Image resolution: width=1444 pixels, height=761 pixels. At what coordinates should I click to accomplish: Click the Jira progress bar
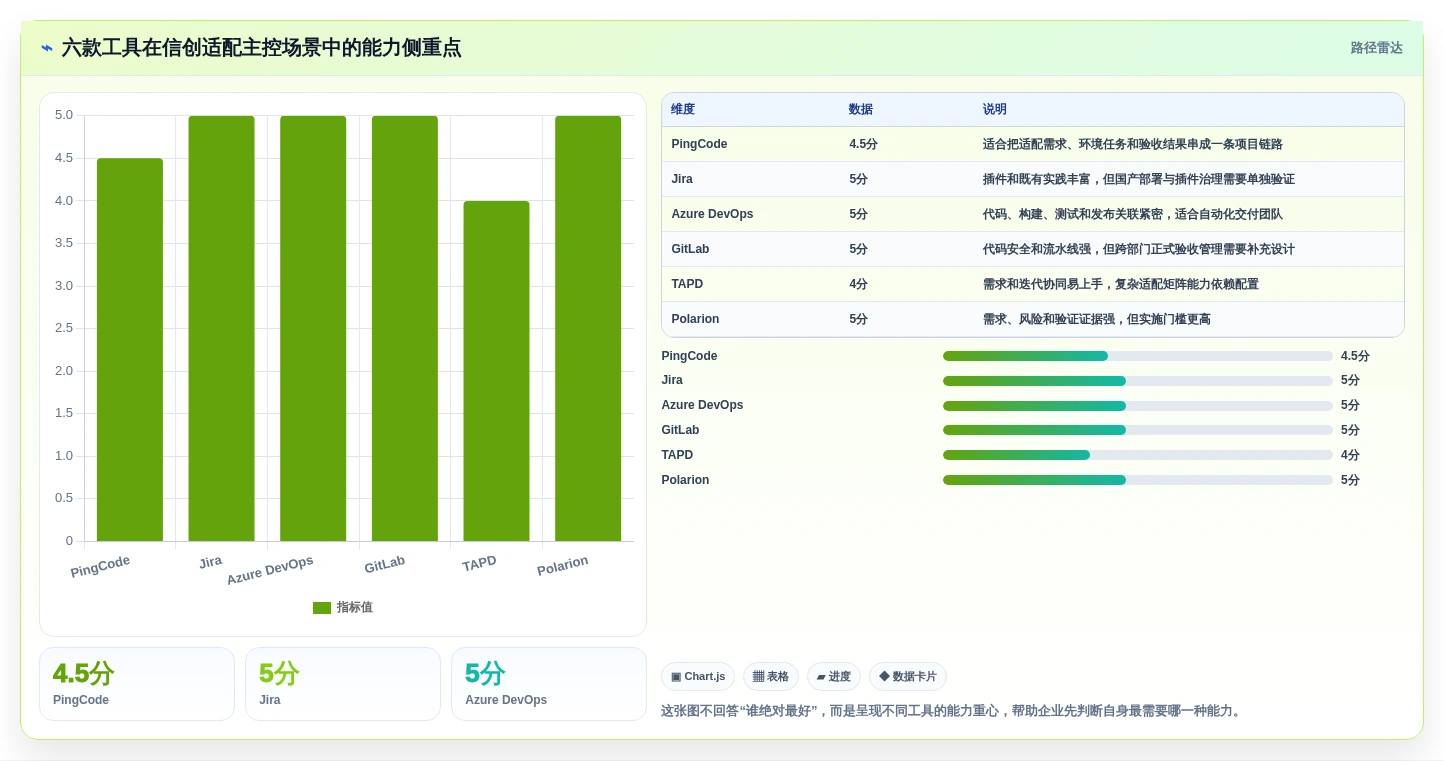tap(1138, 381)
